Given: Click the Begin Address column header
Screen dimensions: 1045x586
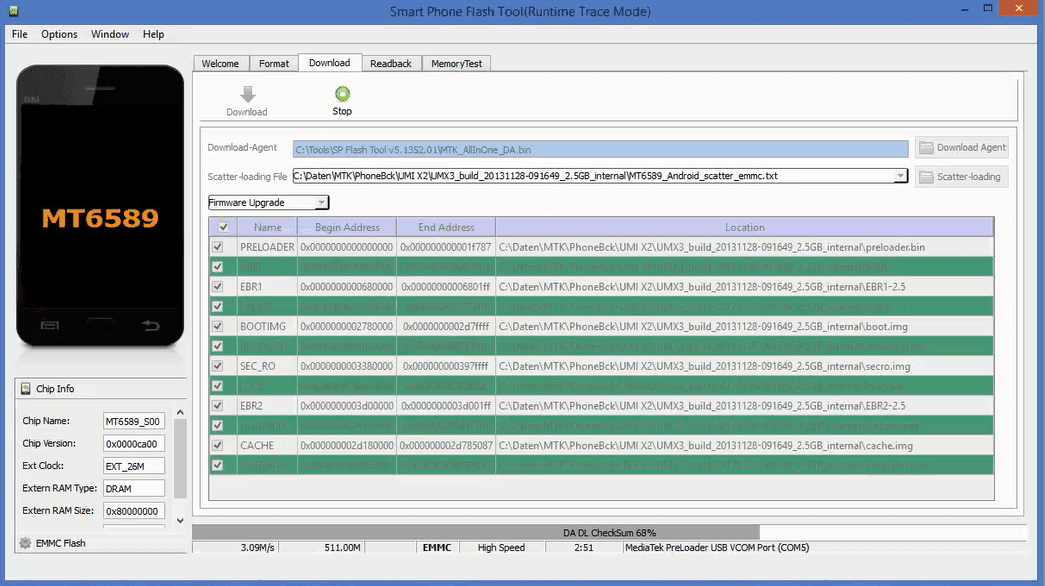Looking at the screenshot, I should [x=347, y=227].
